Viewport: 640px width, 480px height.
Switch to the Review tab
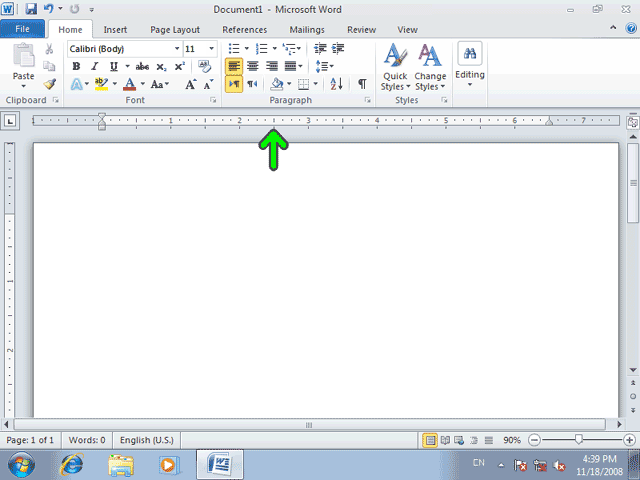coord(361,29)
